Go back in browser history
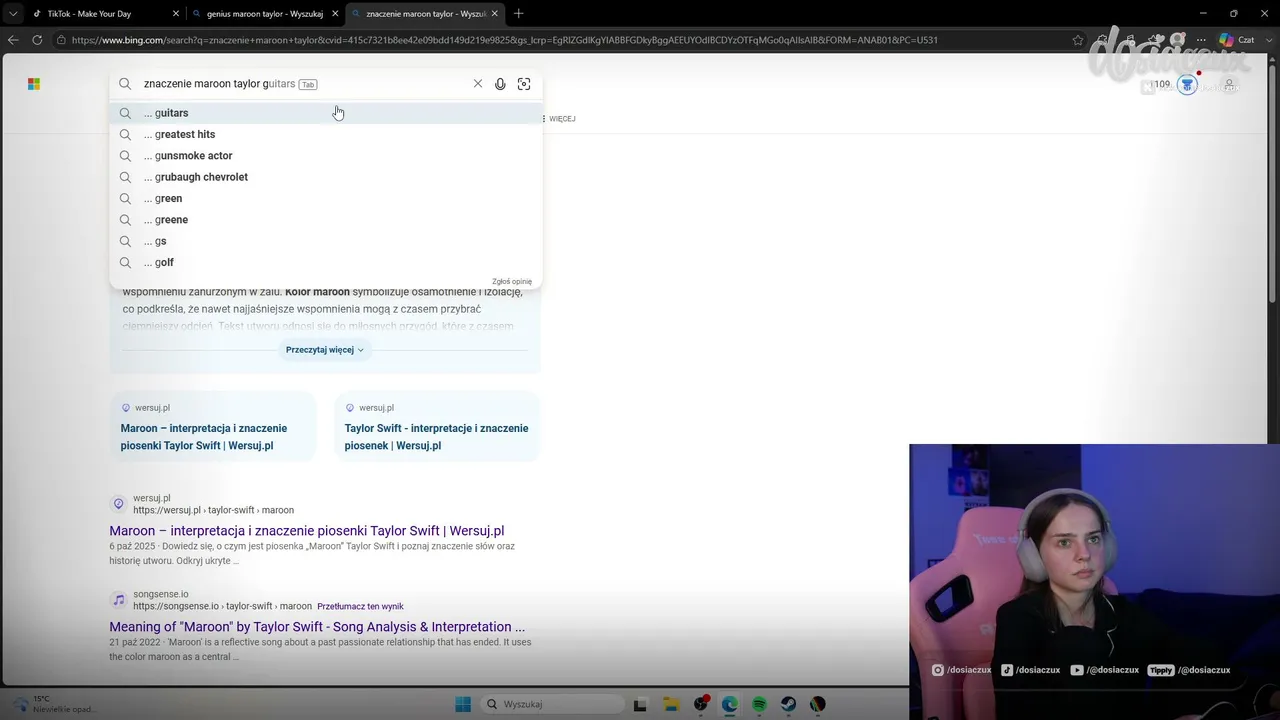This screenshot has height=720, width=1280. [x=13, y=40]
